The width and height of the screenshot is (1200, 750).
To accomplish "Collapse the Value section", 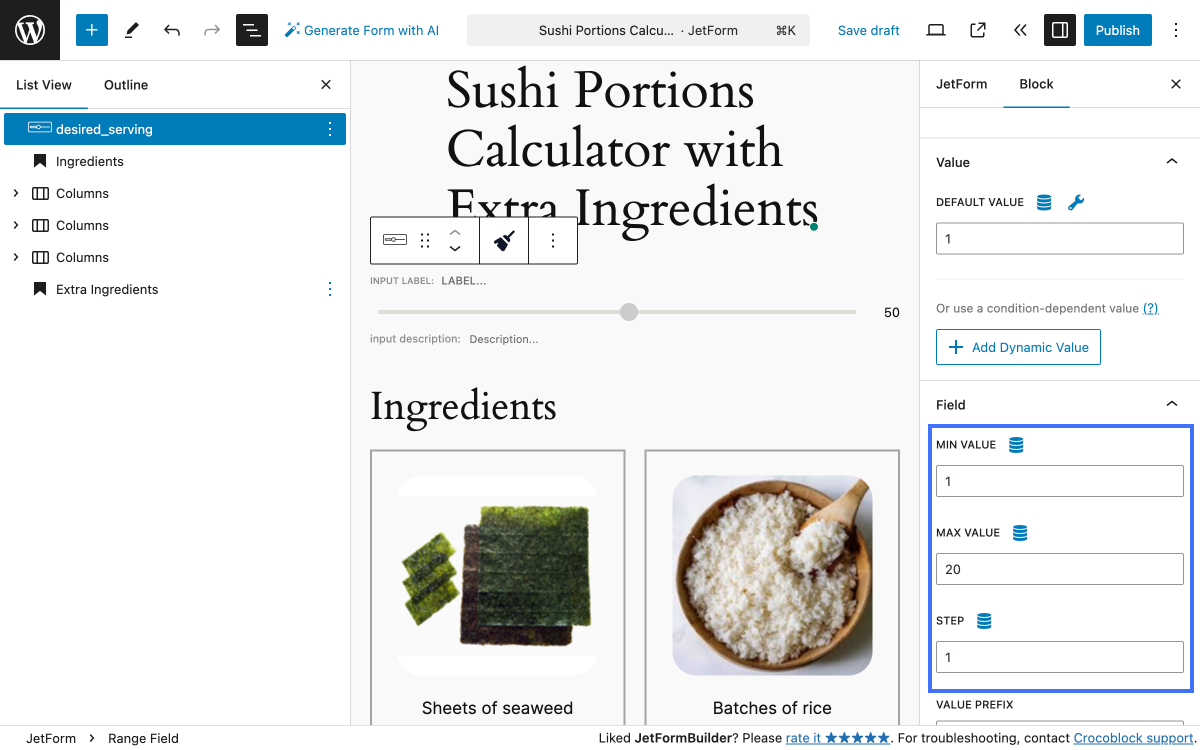I will [1171, 161].
